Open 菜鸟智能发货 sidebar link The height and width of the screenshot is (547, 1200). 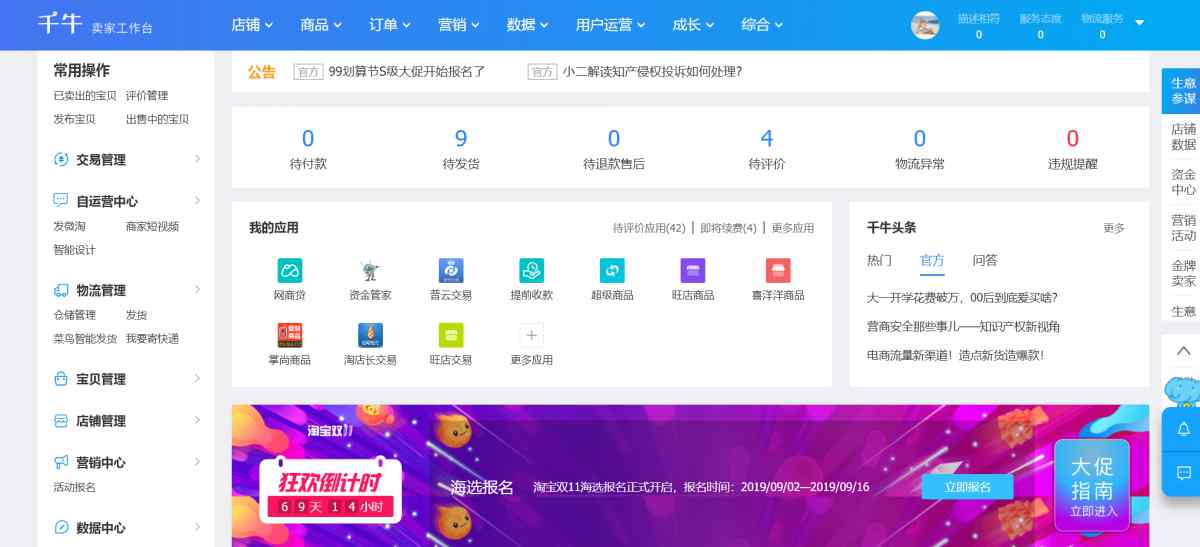point(85,339)
